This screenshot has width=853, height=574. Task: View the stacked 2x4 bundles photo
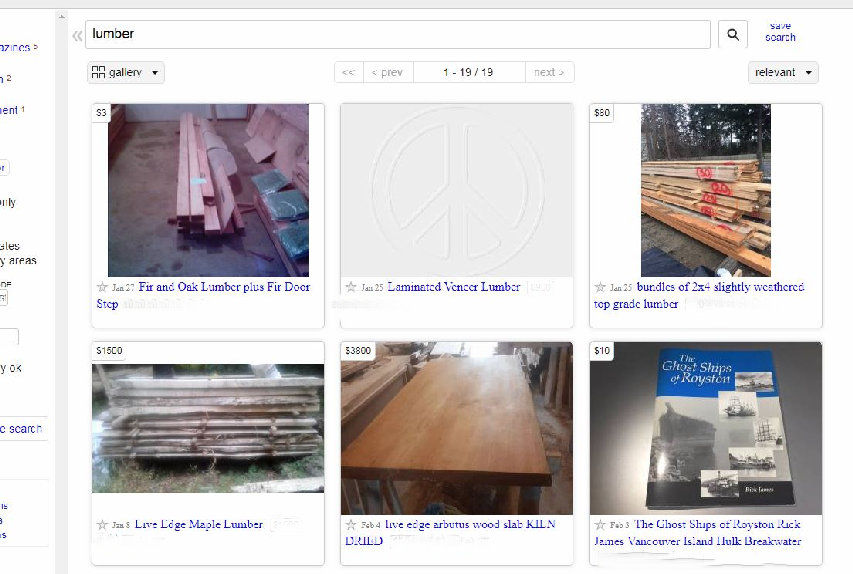point(706,190)
